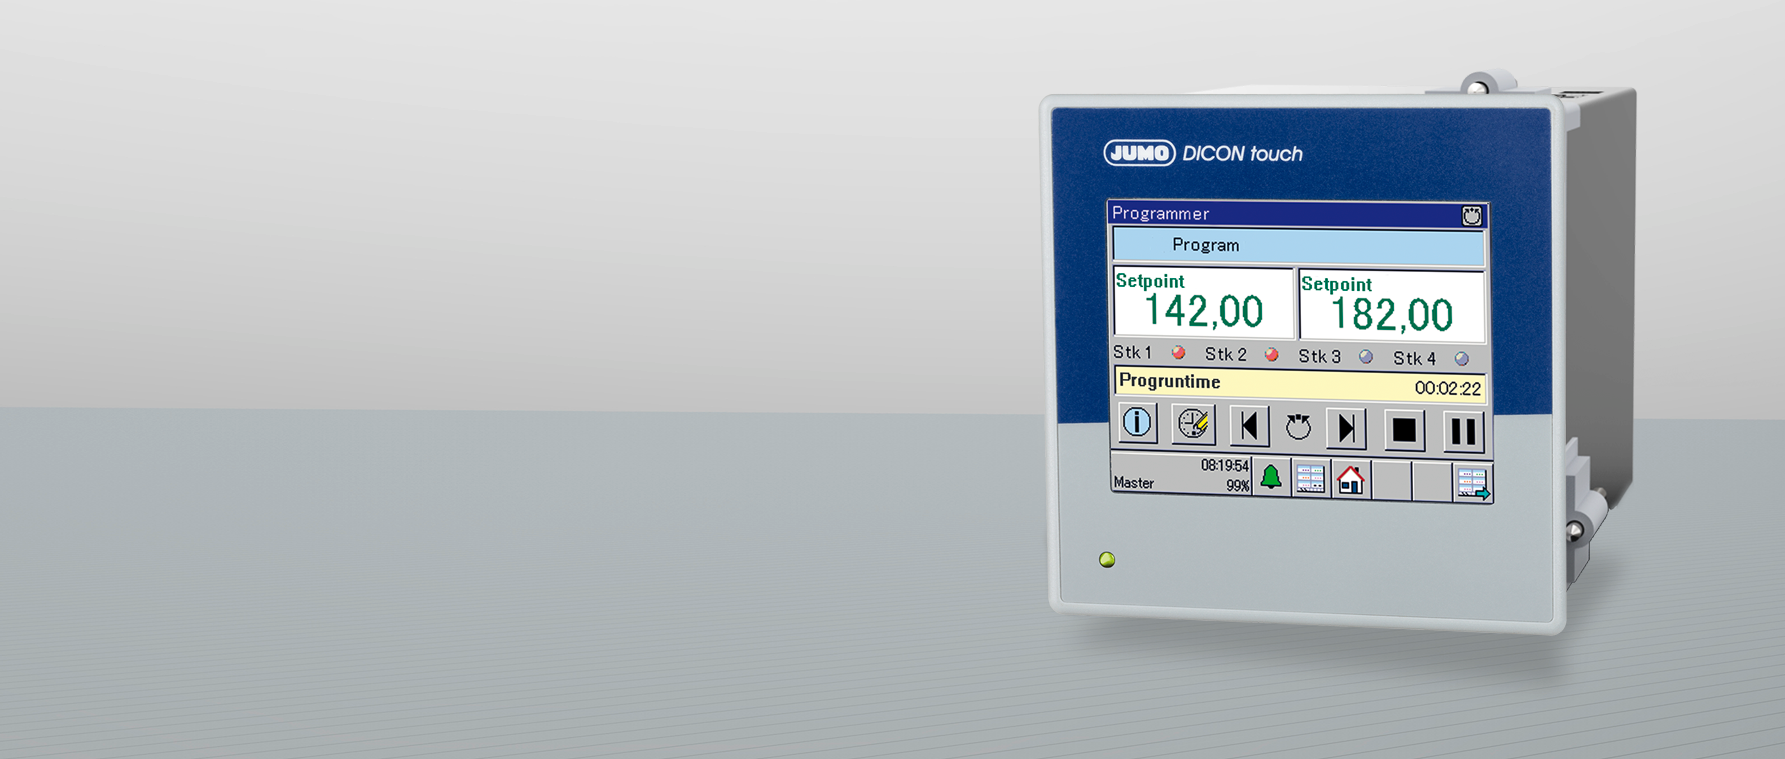Tap the yellow Progruntime bar

pos(1299,385)
